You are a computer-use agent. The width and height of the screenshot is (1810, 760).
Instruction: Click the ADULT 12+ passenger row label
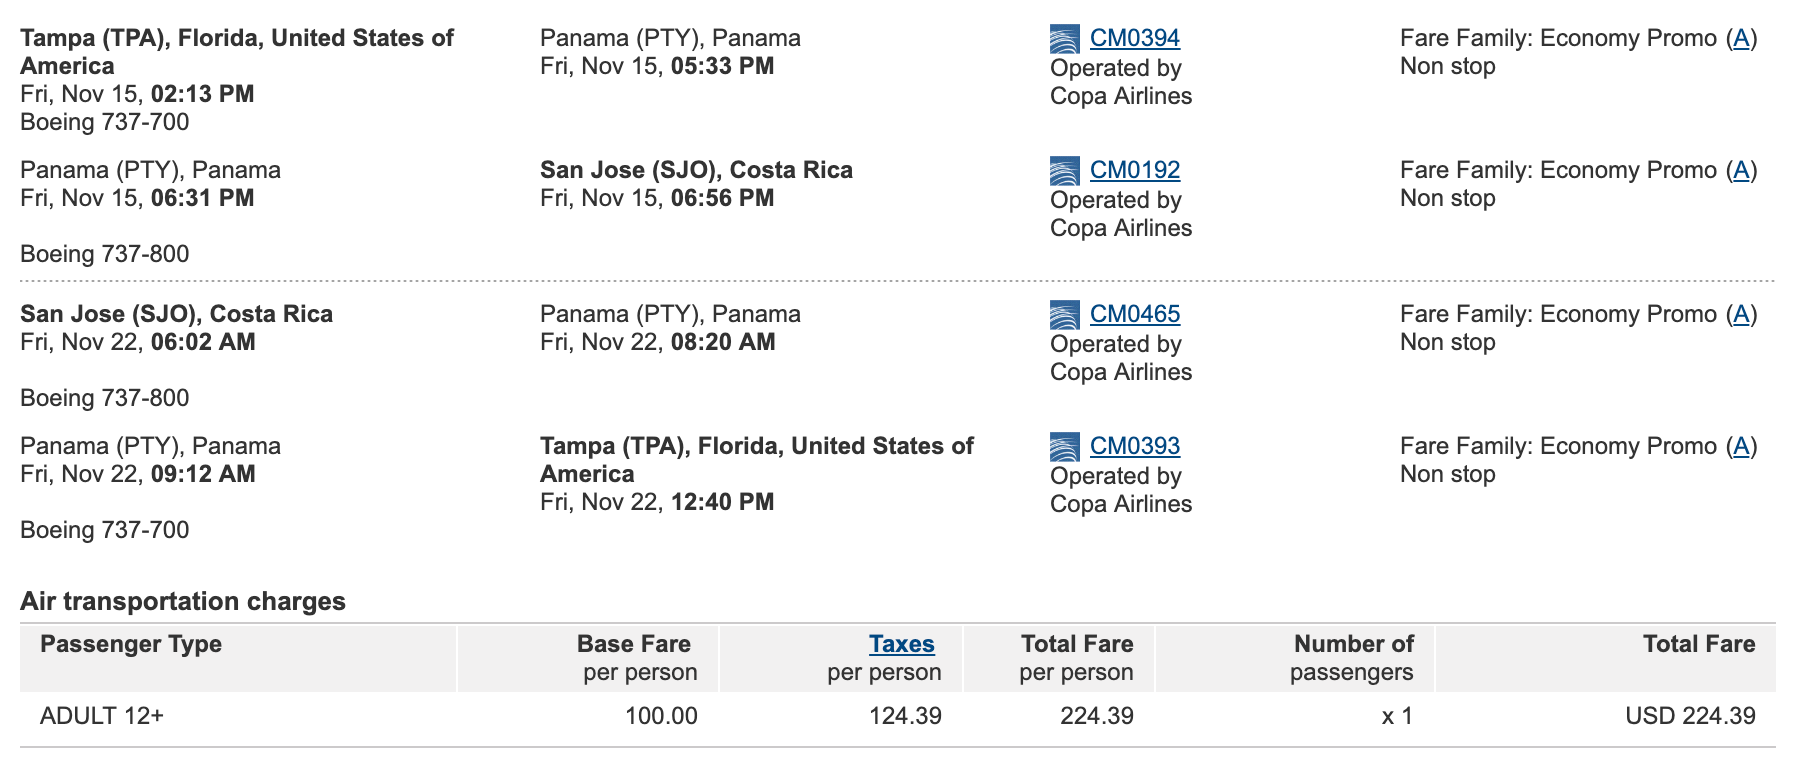coord(102,716)
